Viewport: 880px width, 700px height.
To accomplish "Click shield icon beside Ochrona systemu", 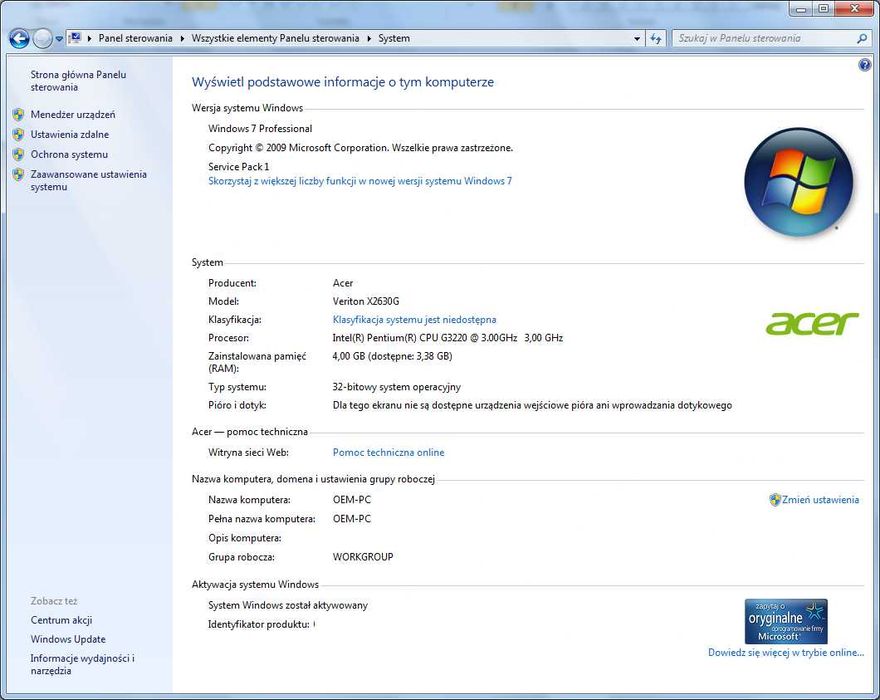I will point(19,155).
